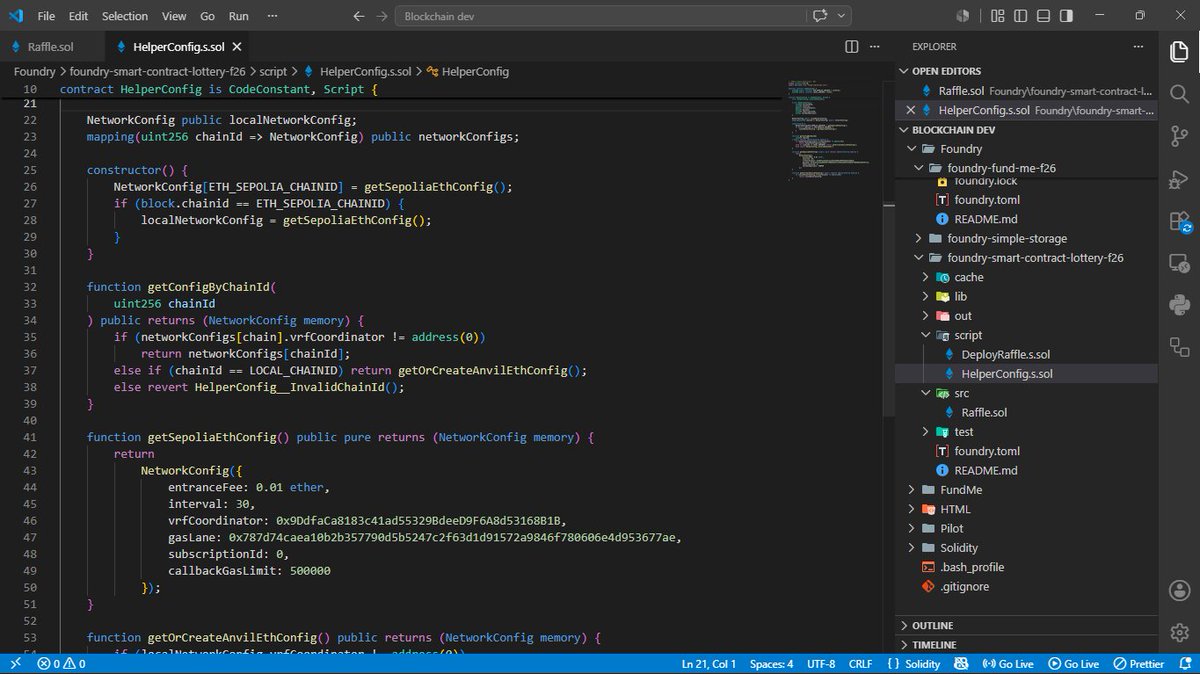Collapse the OPEN EDITORS section

[1026, 71]
